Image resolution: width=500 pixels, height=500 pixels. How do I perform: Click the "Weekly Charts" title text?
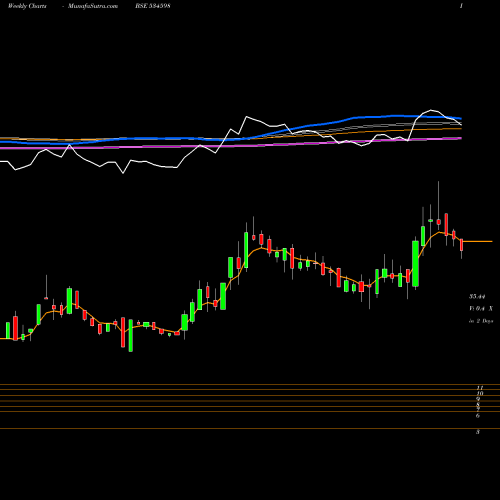pos(27,6)
